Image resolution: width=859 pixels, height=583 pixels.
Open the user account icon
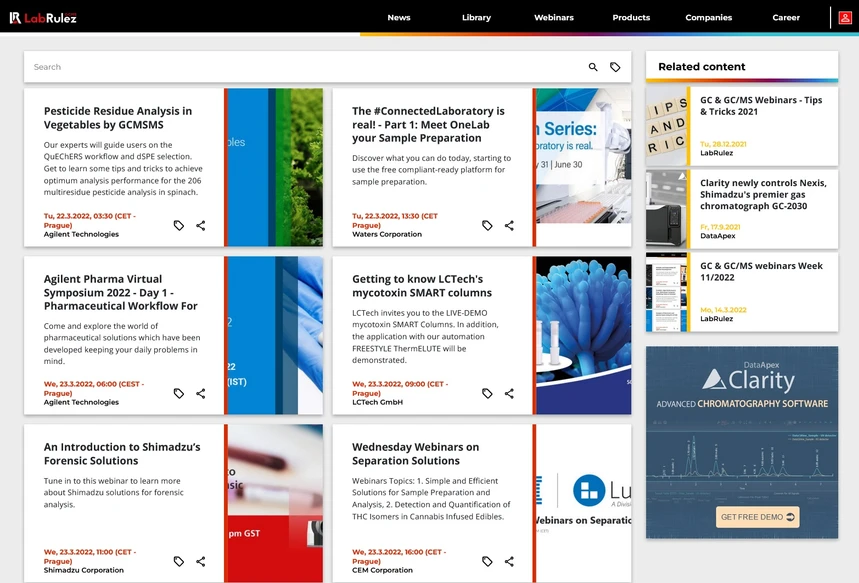845,18
